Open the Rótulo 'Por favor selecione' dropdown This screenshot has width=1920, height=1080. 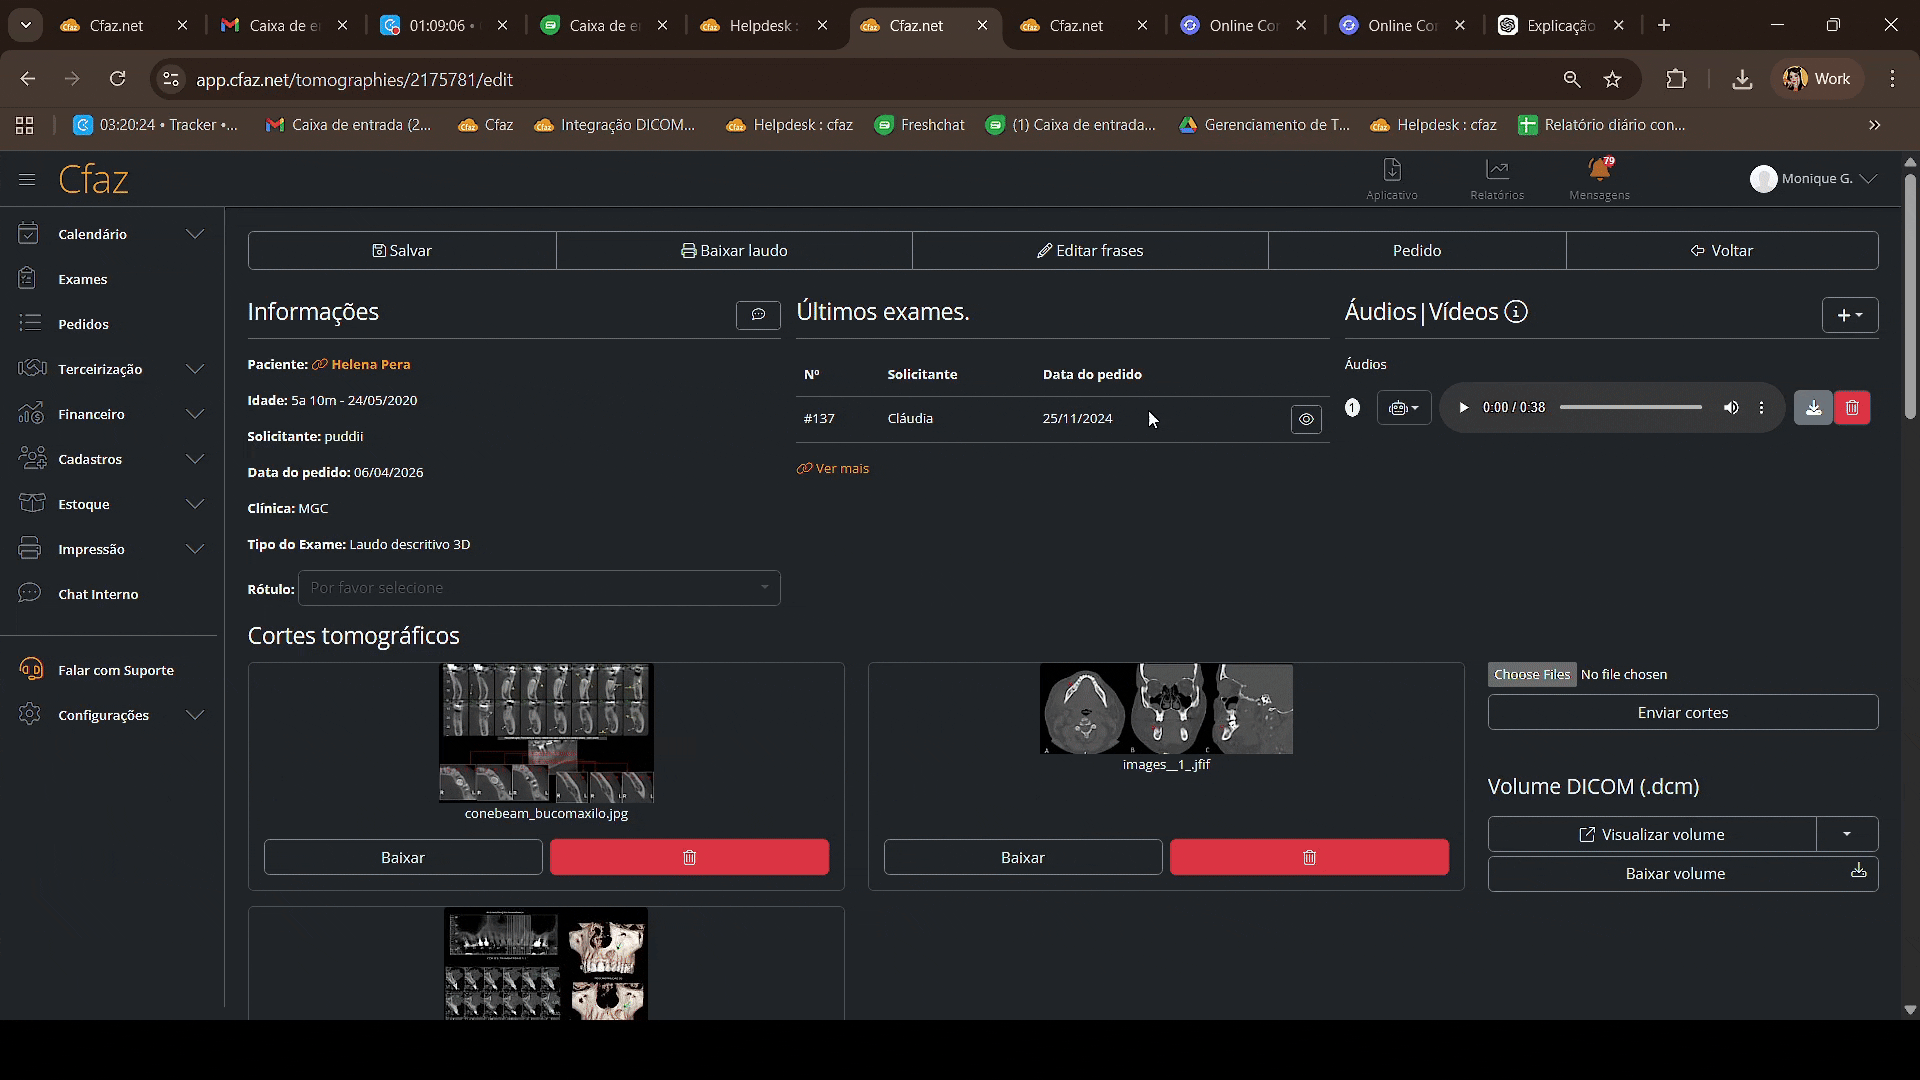click(x=538, y=588)
